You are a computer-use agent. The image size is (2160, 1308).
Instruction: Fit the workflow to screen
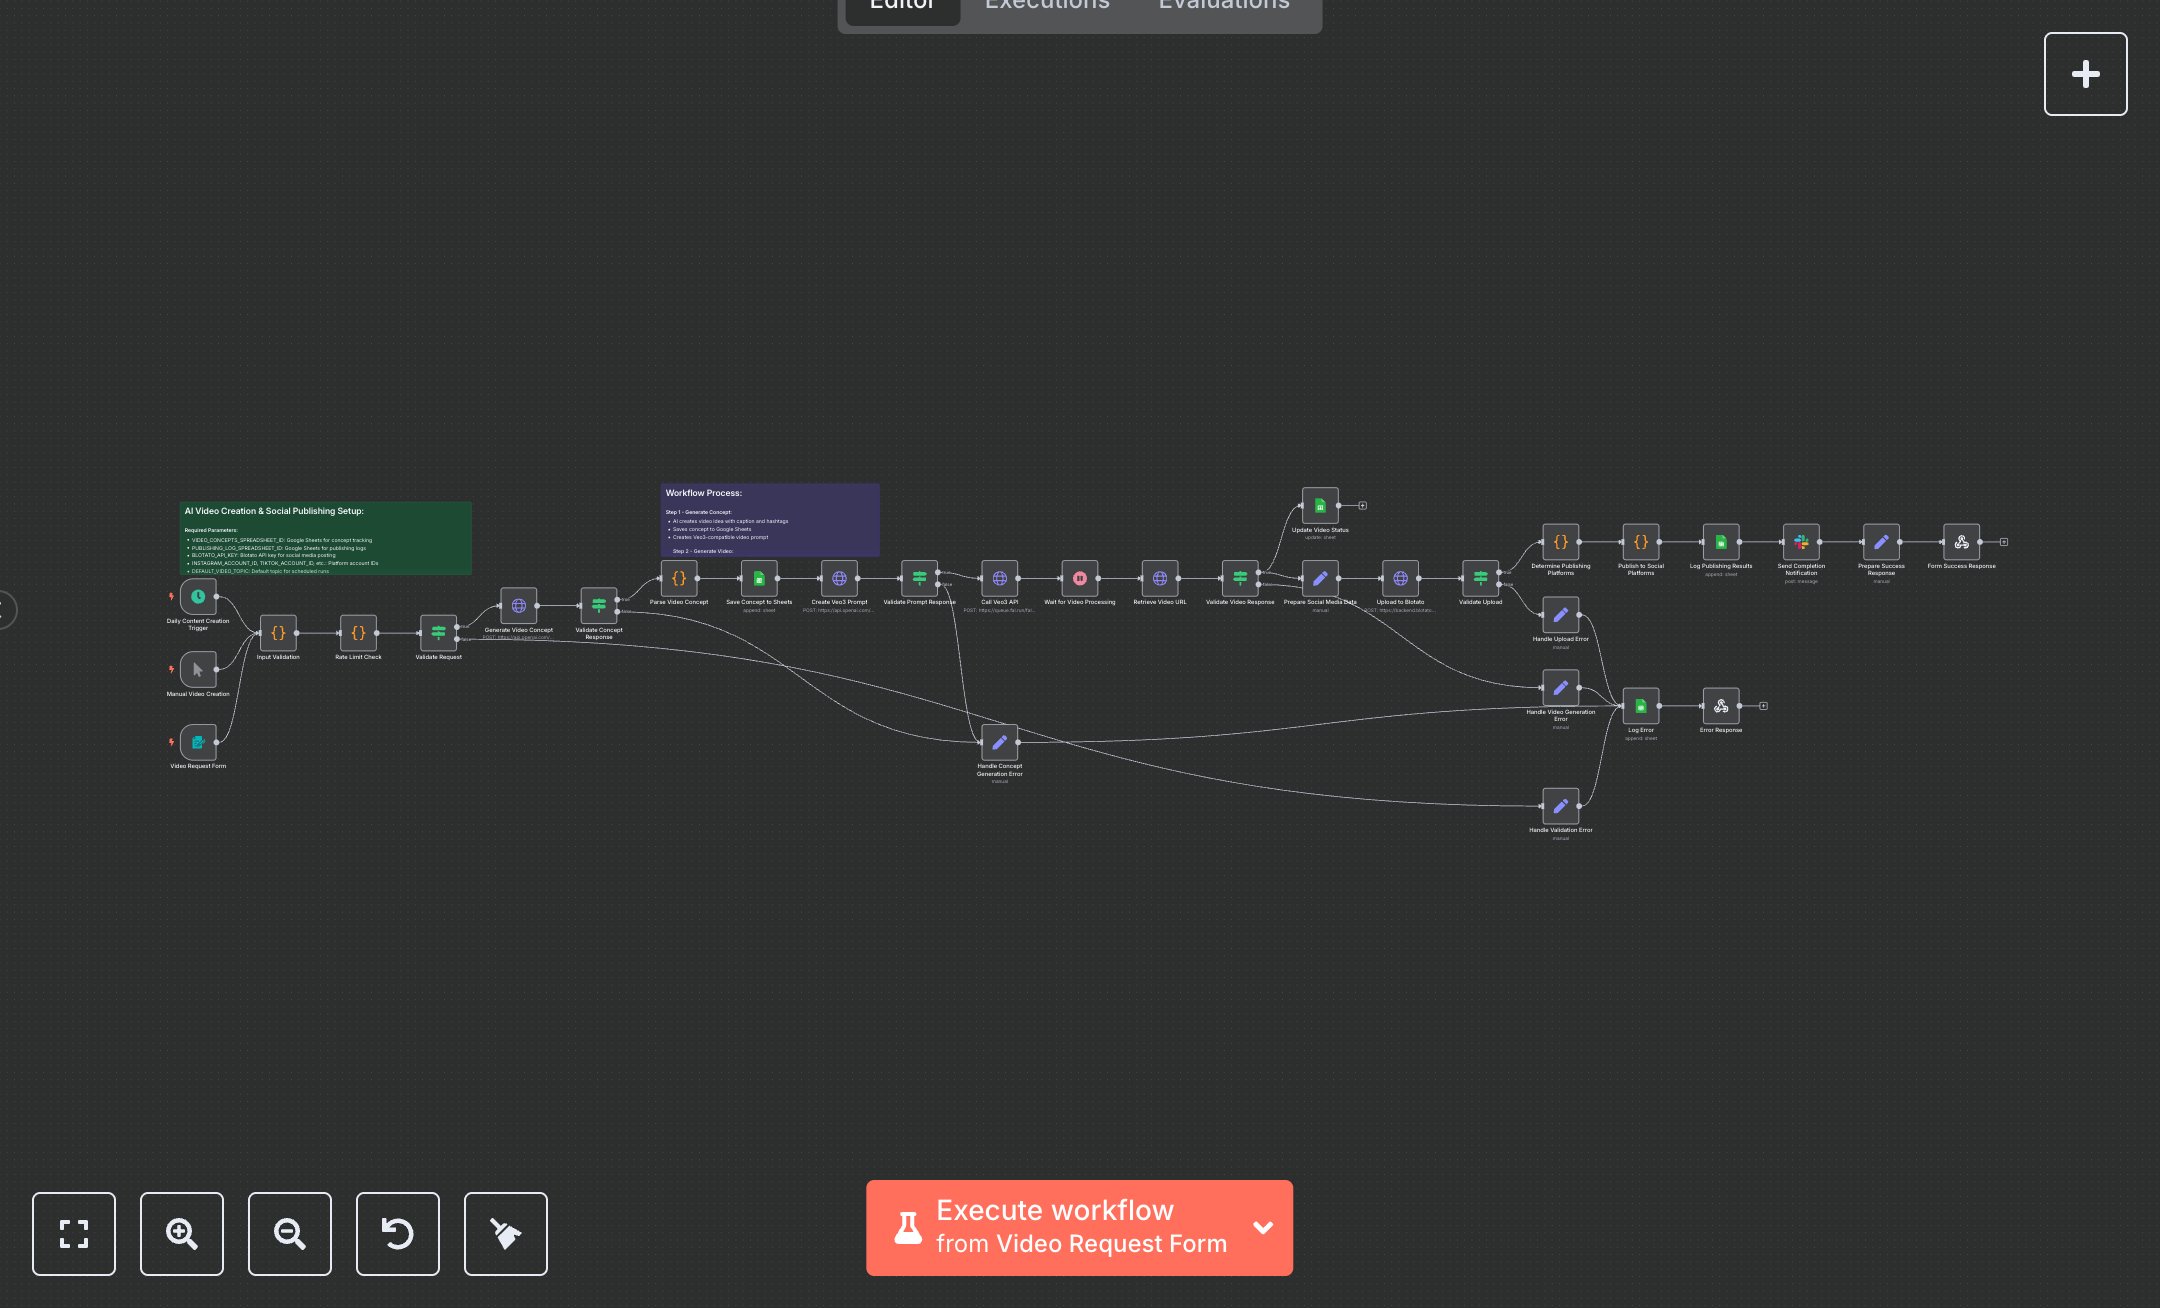[74, 1234]
